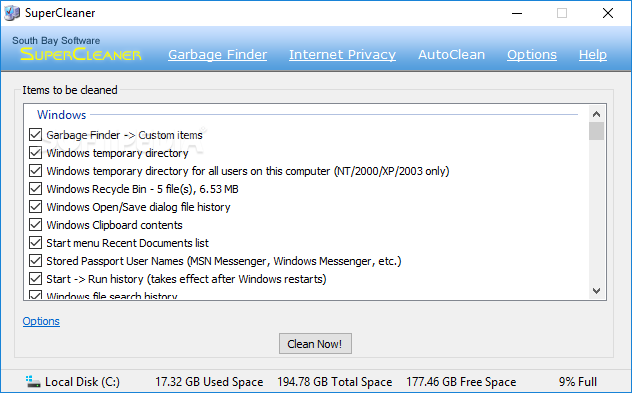Click the 17.32 GB Used Space status
The image size is (632, 393).
(209, 382)
